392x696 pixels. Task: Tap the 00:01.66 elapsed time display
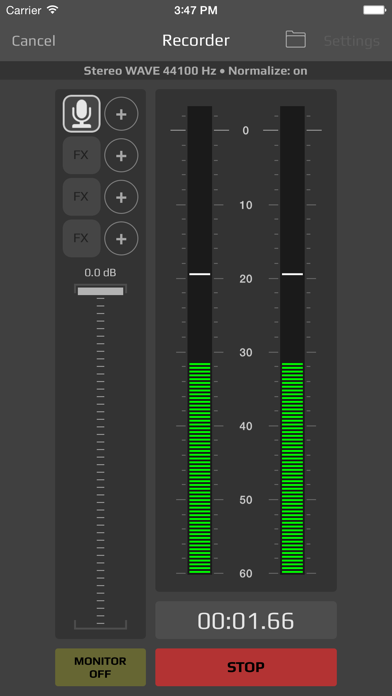pos(246,620)
